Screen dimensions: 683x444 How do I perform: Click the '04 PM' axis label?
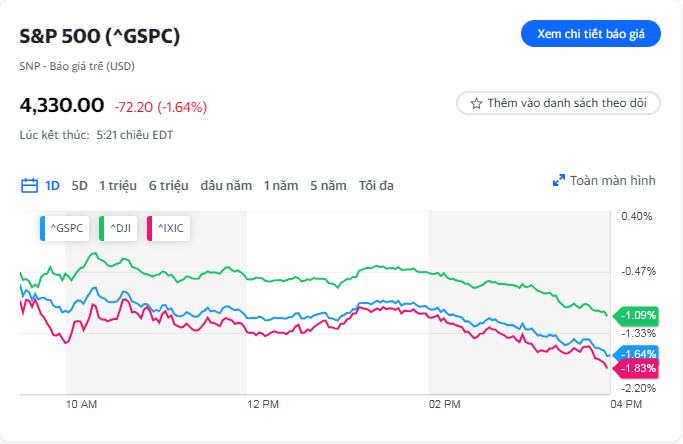(x=626, y=404)
